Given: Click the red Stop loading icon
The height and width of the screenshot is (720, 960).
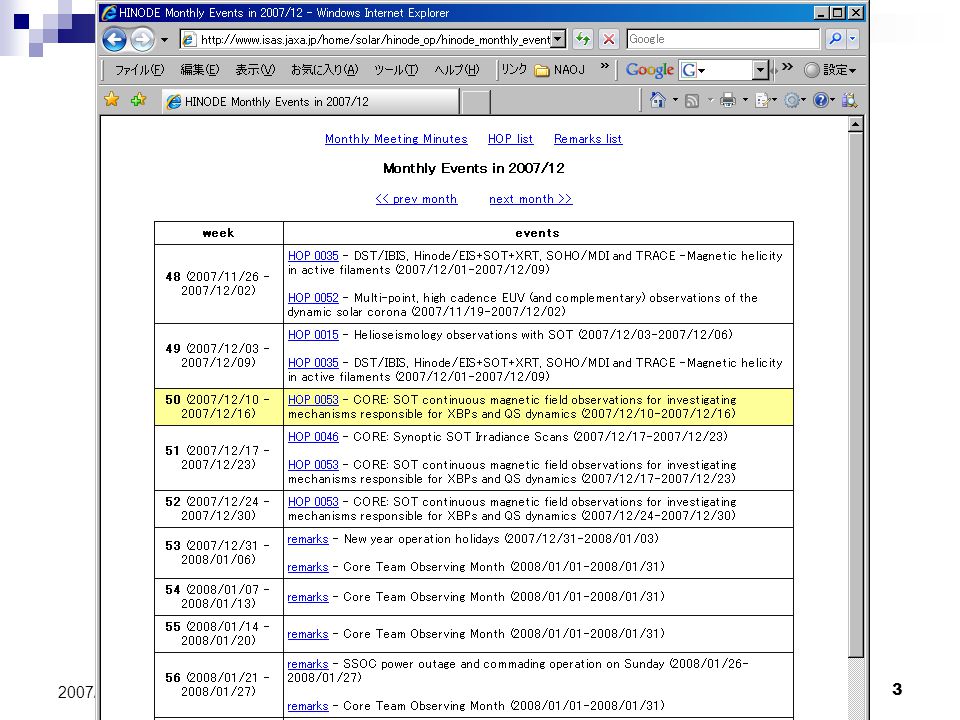Looking at the screenshot, I should [x=609, y=39].
